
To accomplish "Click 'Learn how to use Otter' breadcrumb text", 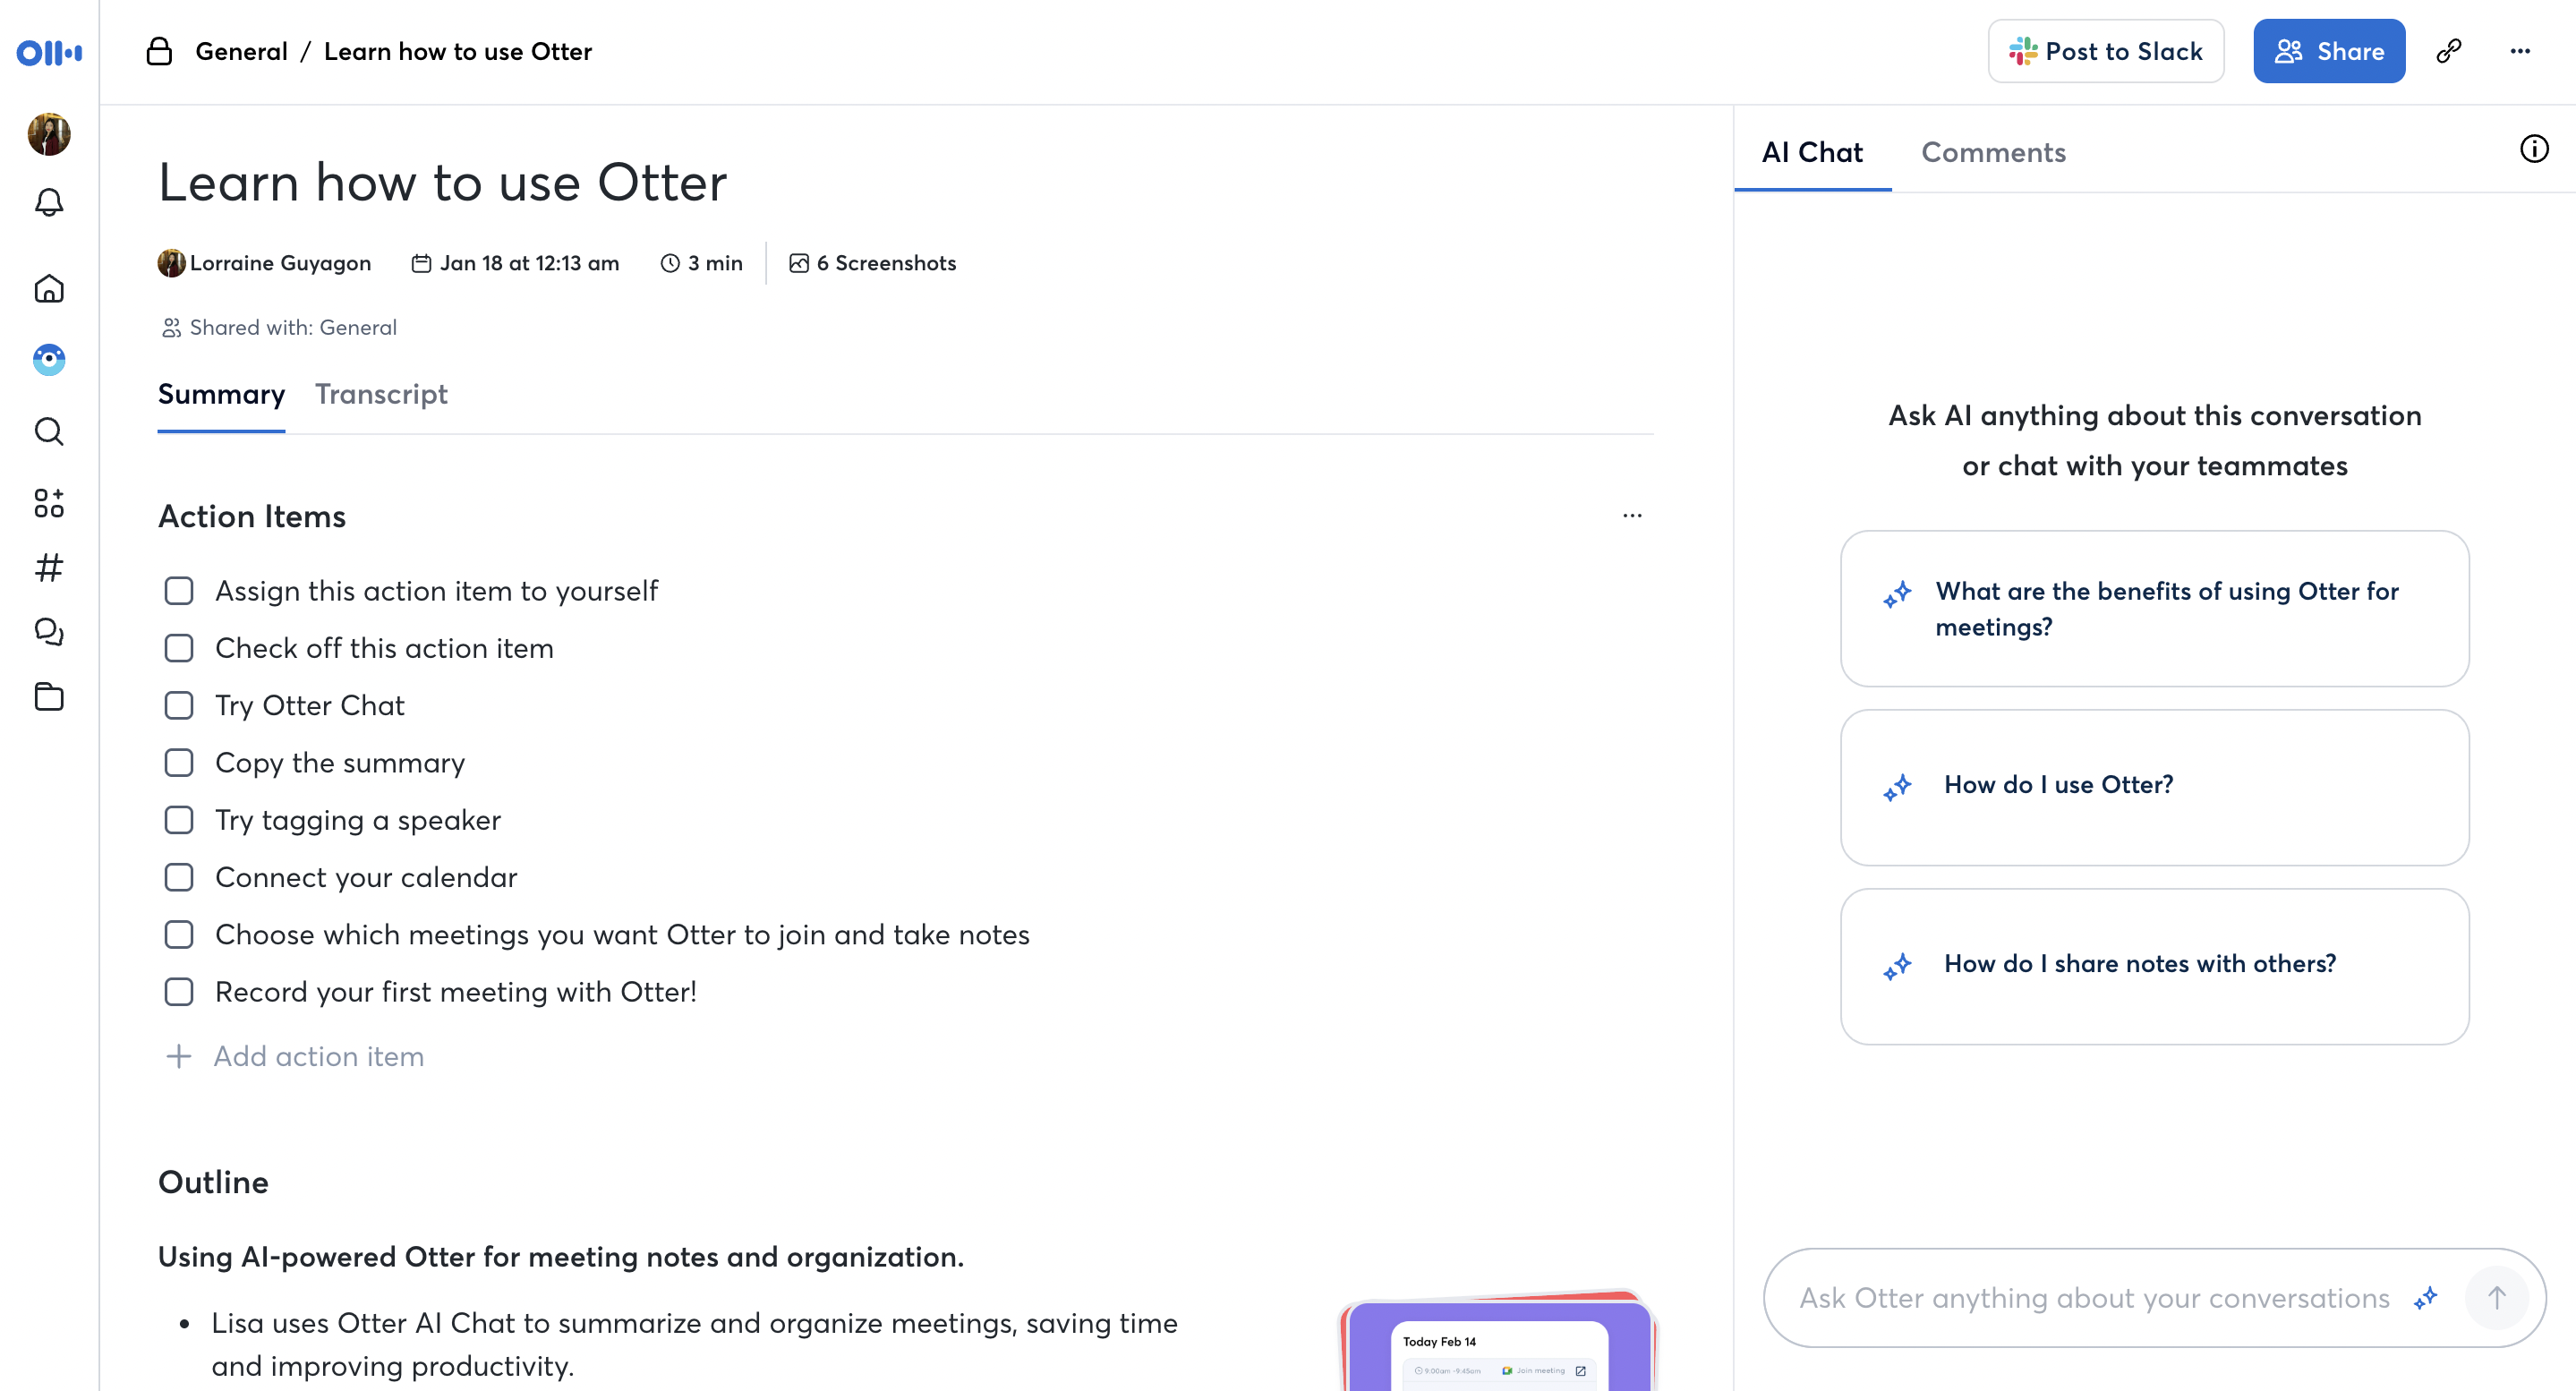I will (458, 51).
